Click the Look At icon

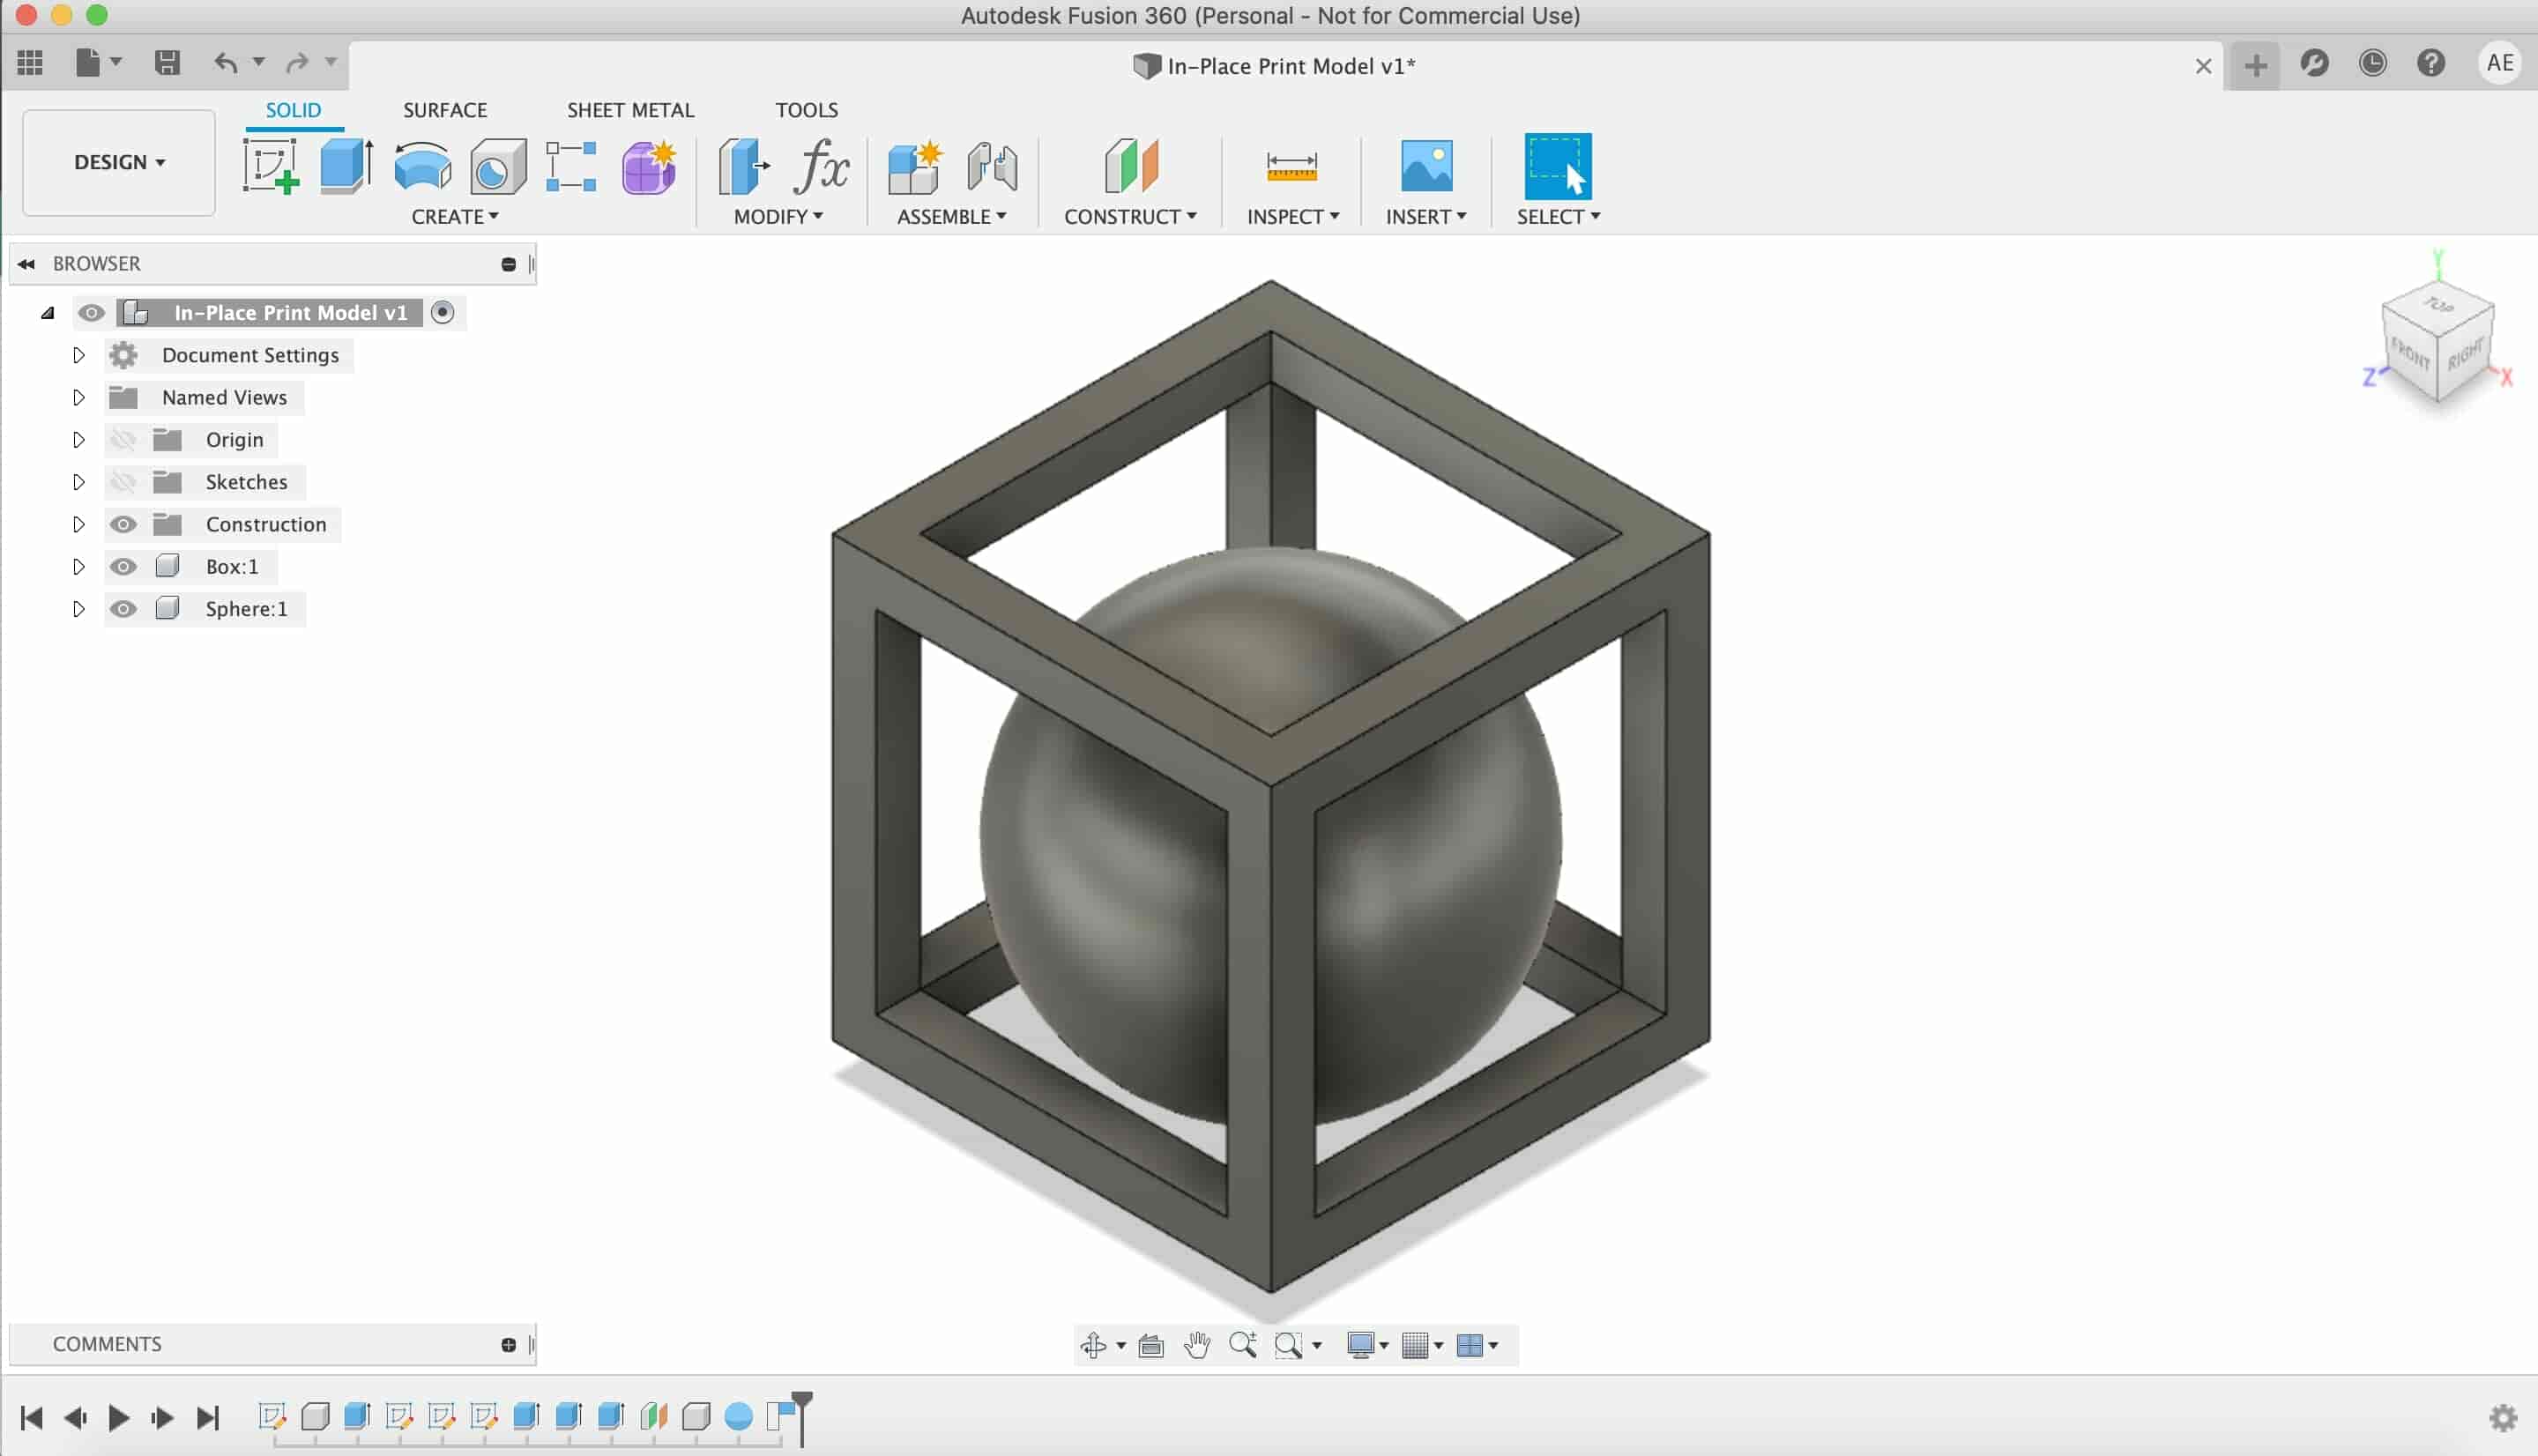point(1151,1346)
